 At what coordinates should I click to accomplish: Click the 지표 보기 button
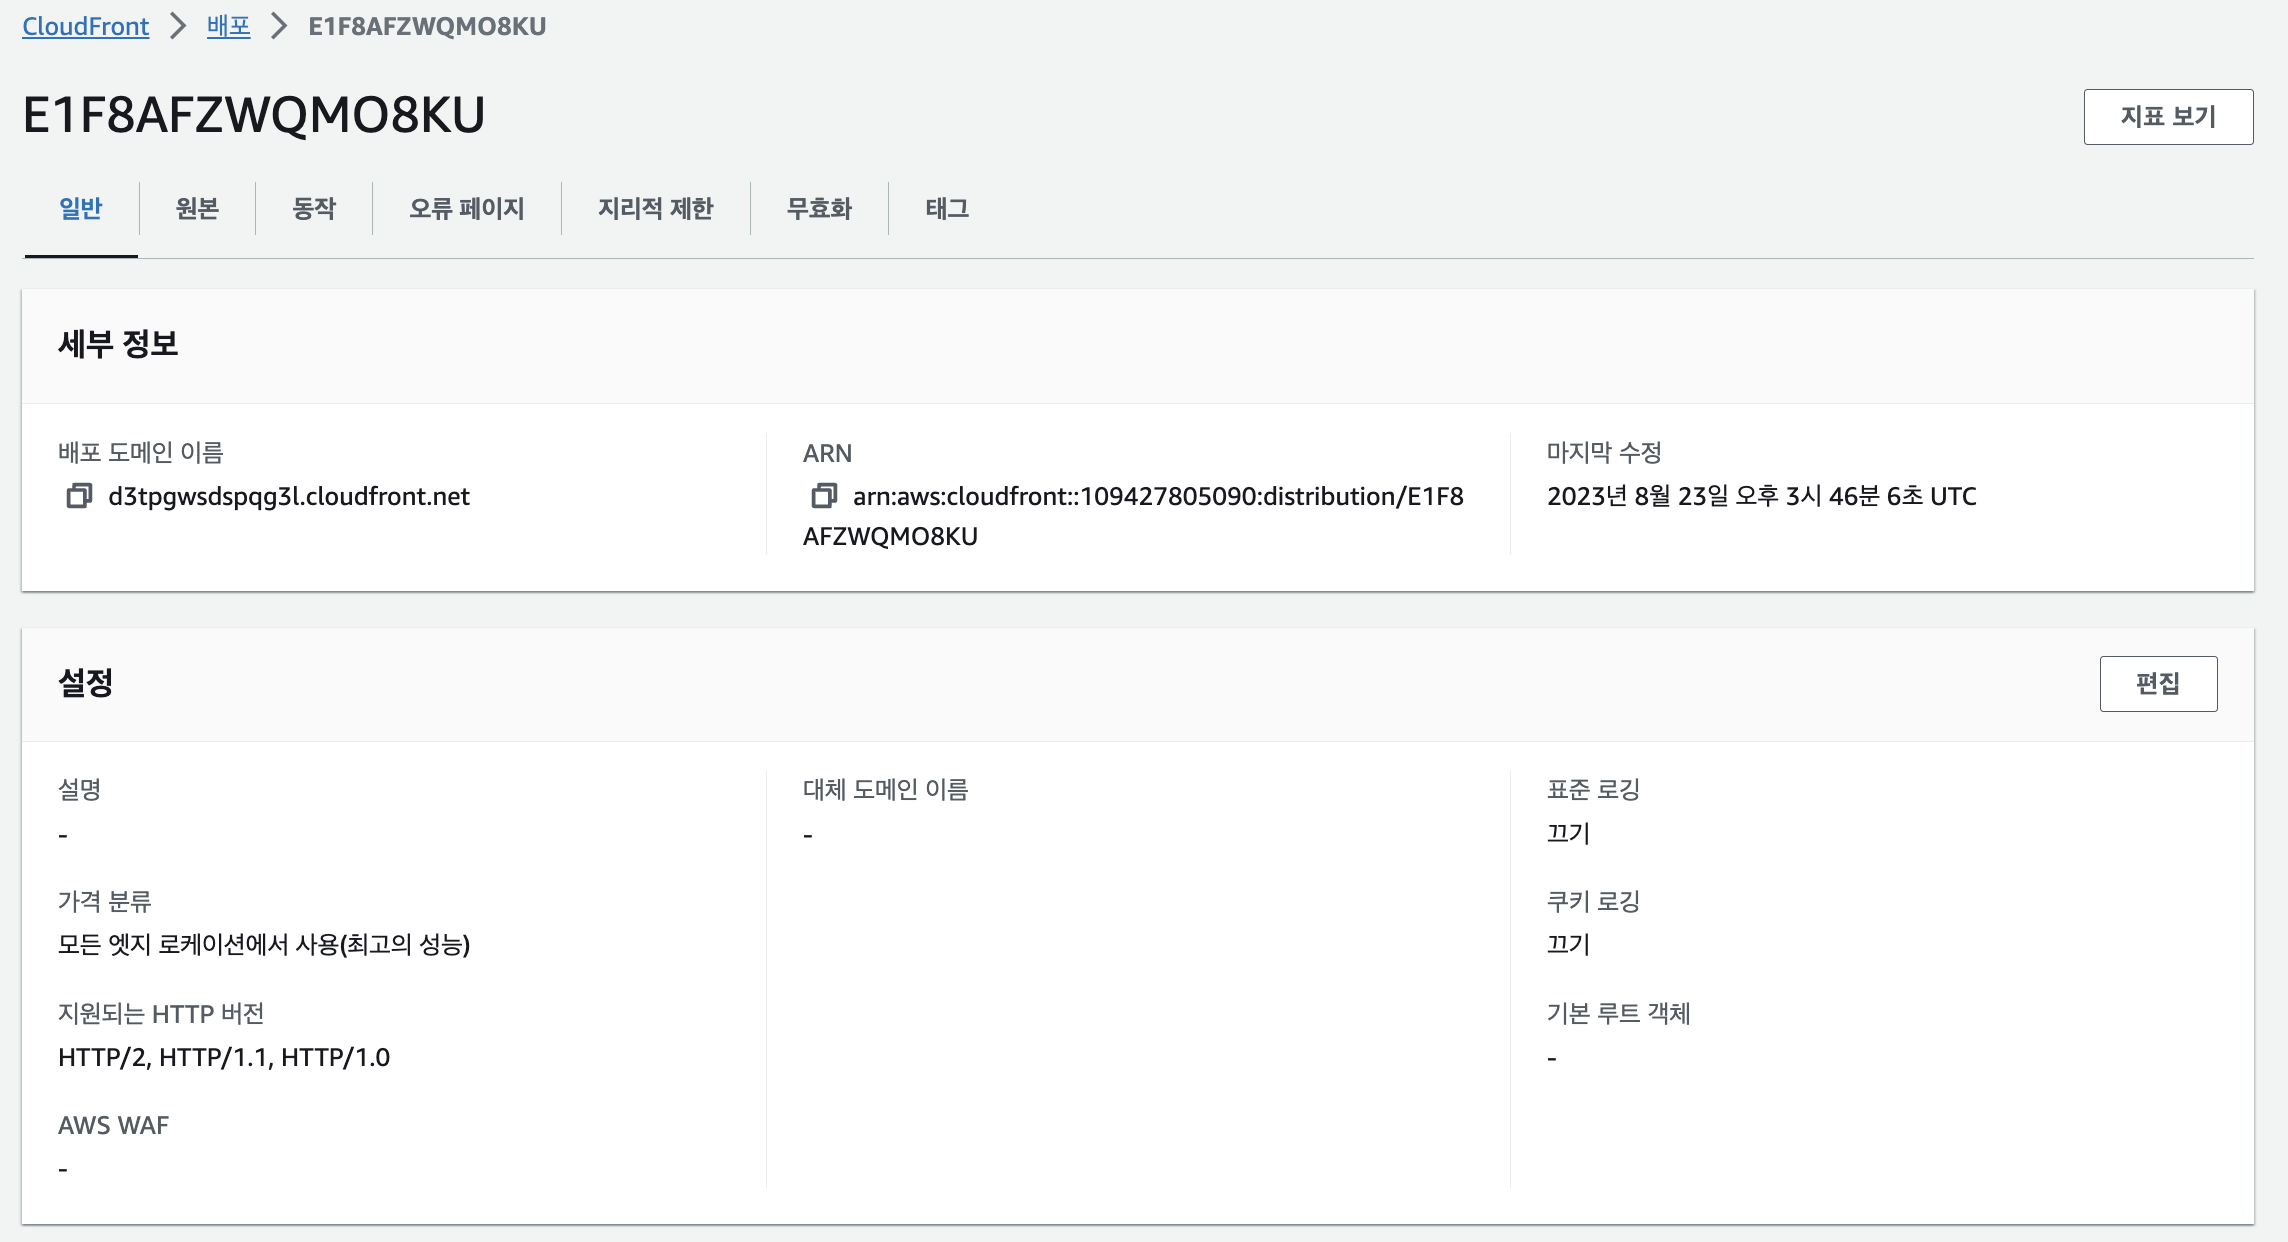tap(2168, 117)
